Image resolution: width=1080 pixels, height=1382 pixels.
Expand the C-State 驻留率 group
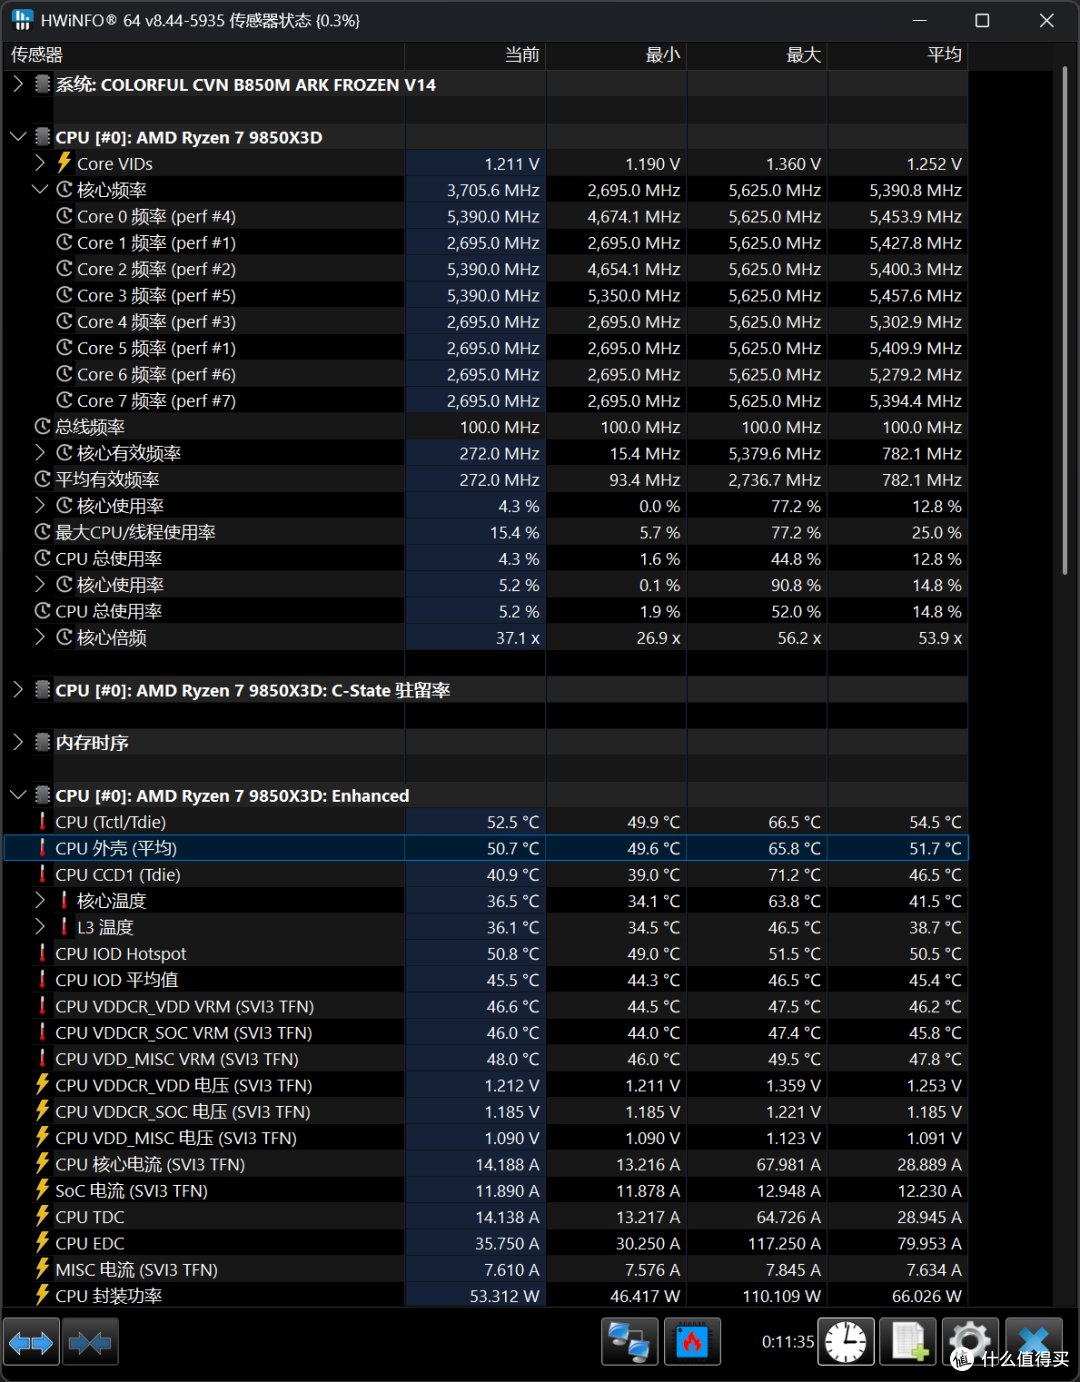tap(18, 690)
